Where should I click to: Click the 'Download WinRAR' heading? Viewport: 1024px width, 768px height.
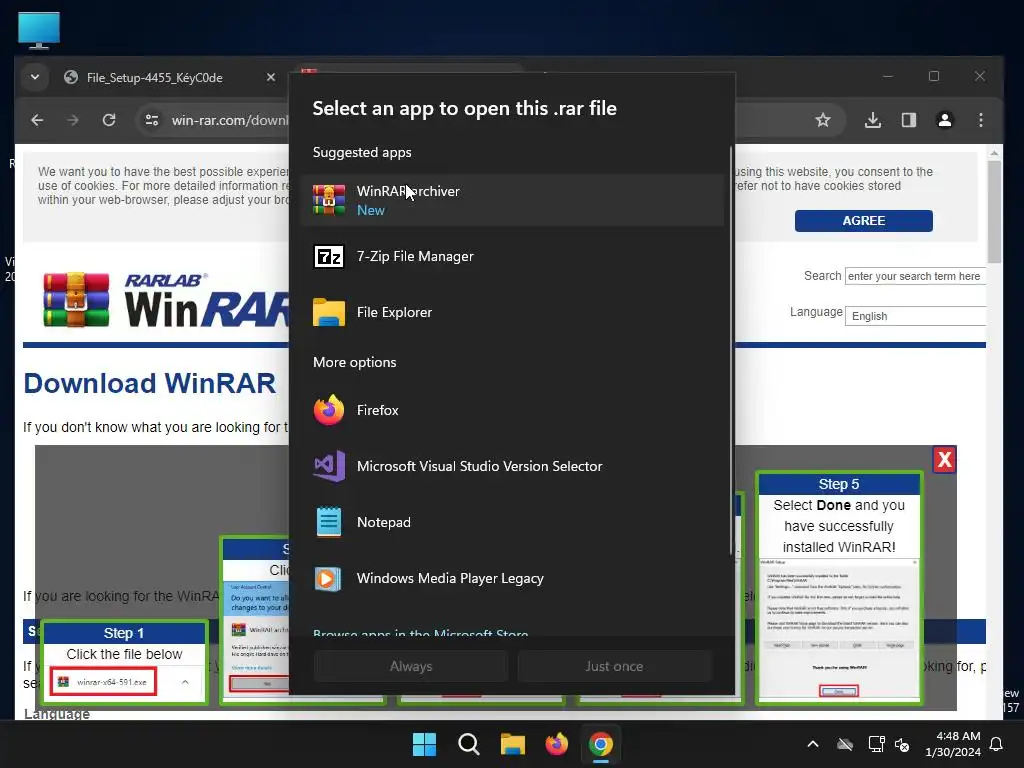pyautogui.click(x=150, y=383)
